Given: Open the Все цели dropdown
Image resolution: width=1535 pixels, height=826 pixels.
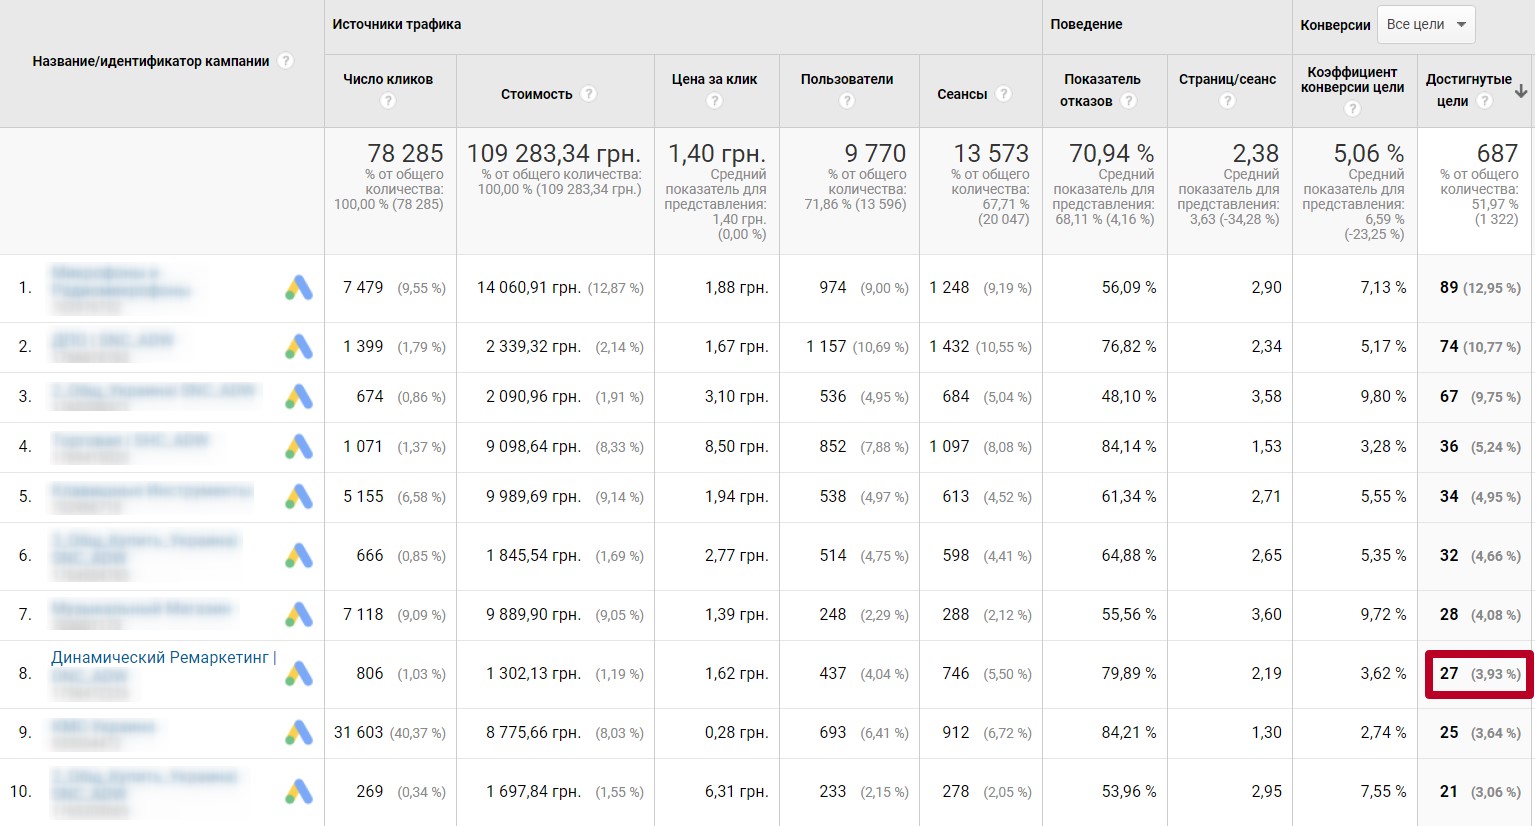Looking at the screenshot, I should click(1426, 25).
